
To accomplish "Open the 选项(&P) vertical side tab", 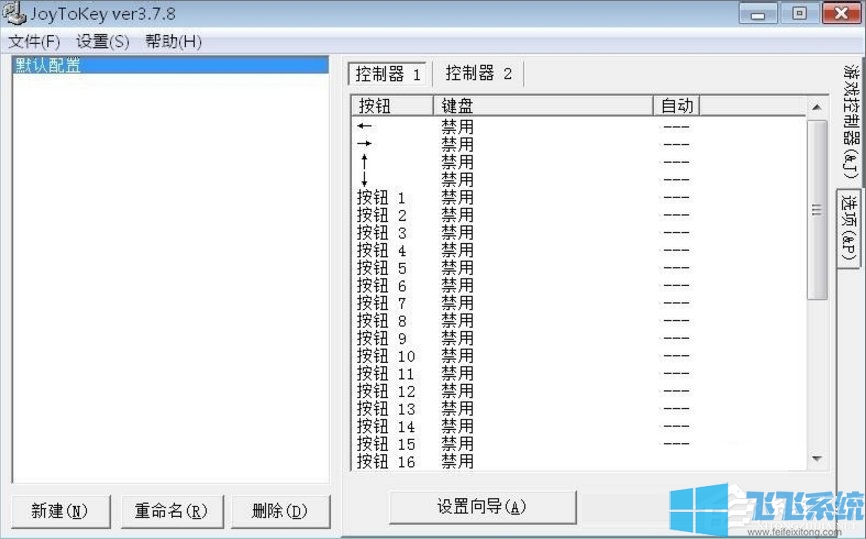I will (x=849, y=227).
